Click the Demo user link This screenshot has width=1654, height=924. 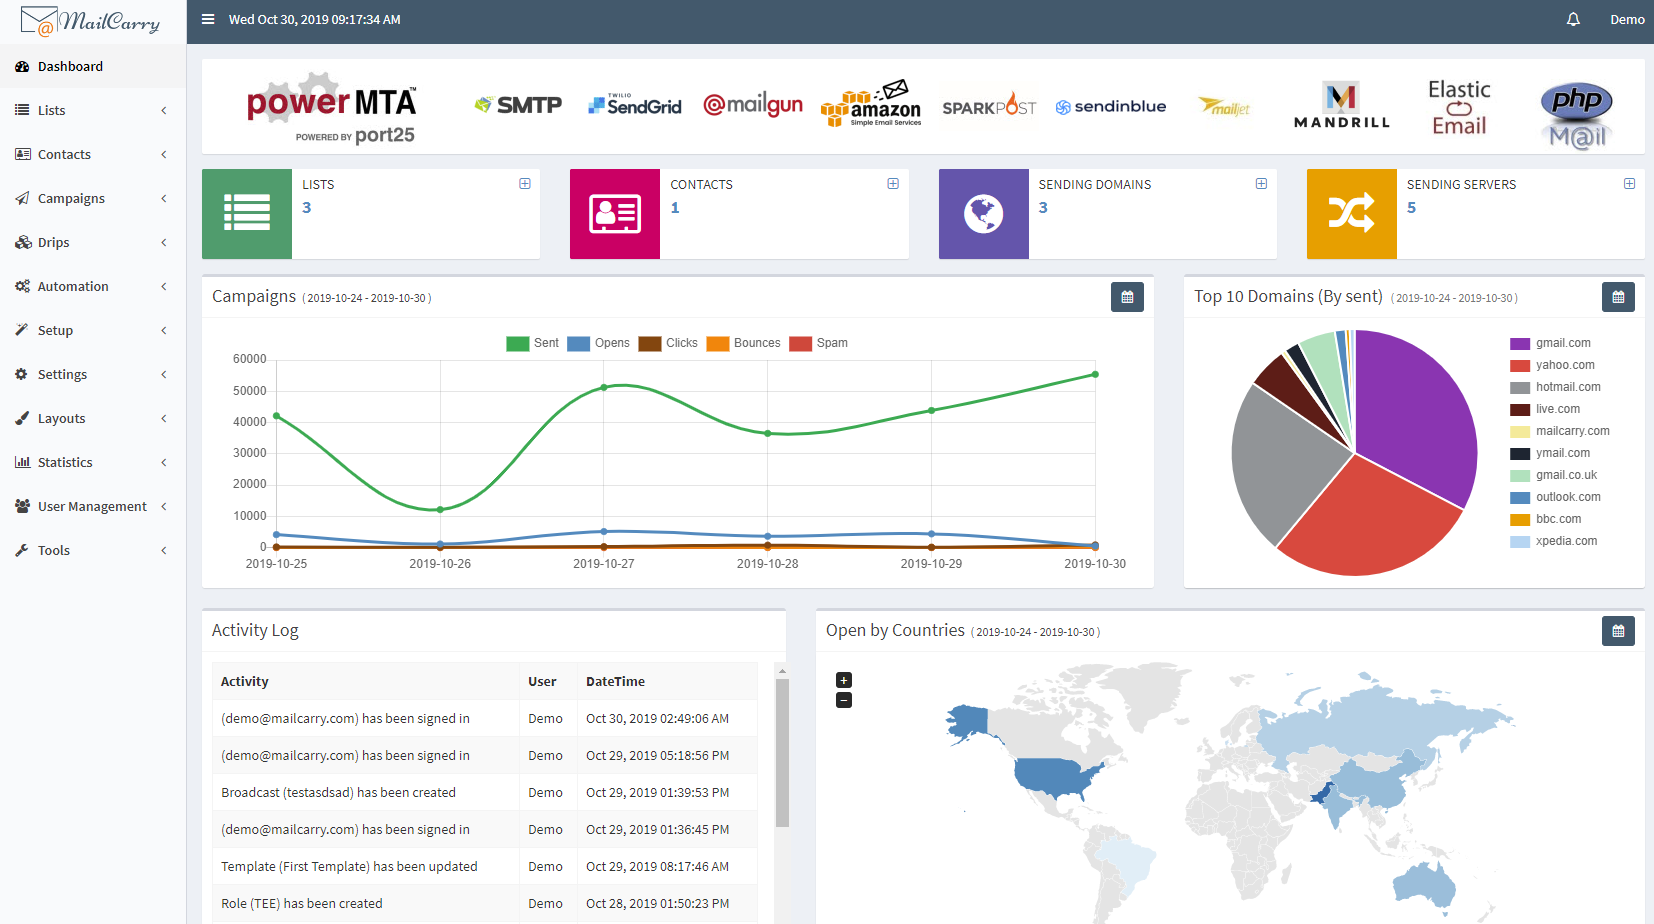(1627, 19)
